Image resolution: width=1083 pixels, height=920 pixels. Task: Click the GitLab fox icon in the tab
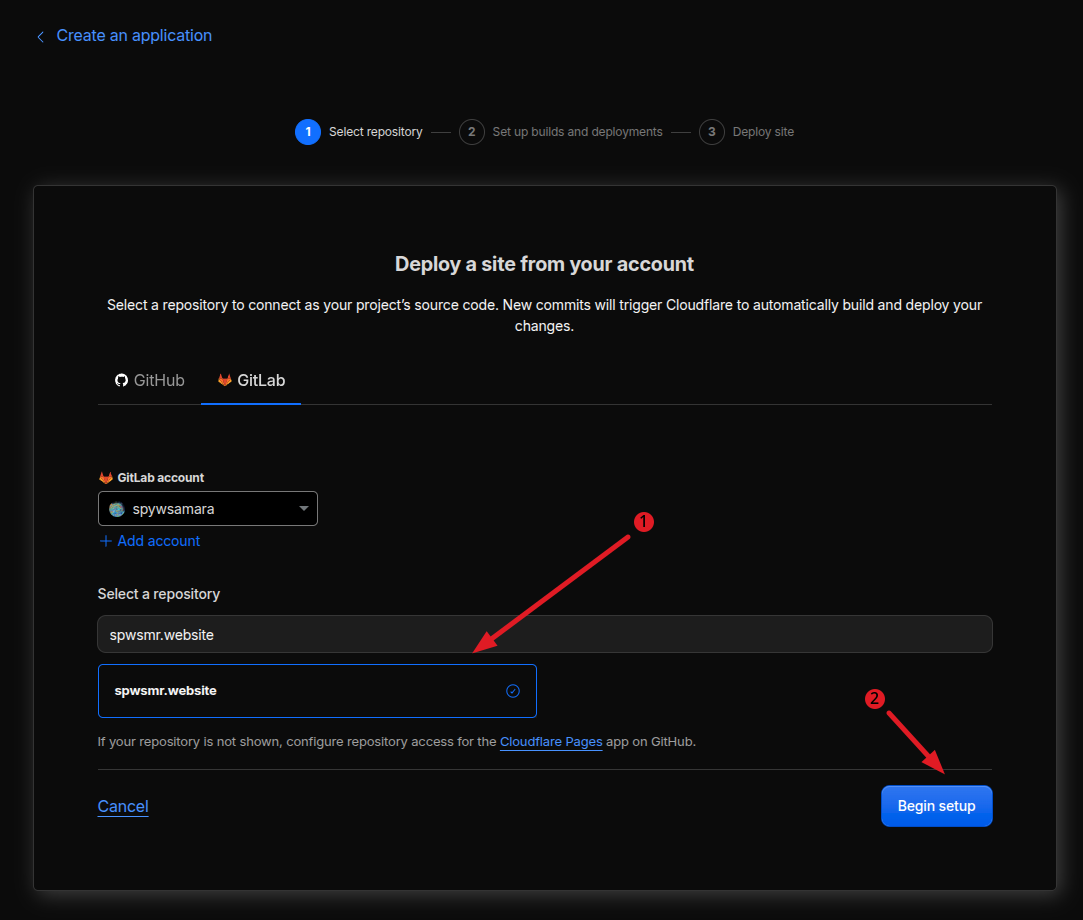pos(224,380)
